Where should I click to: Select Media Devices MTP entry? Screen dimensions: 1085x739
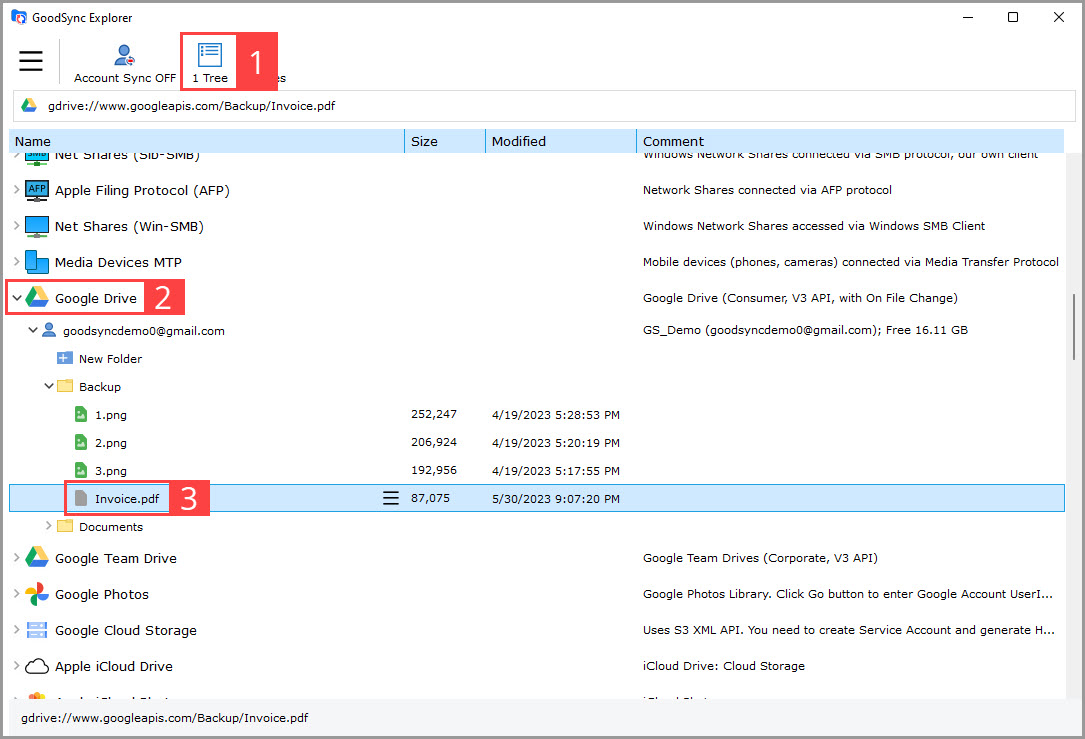118,262
